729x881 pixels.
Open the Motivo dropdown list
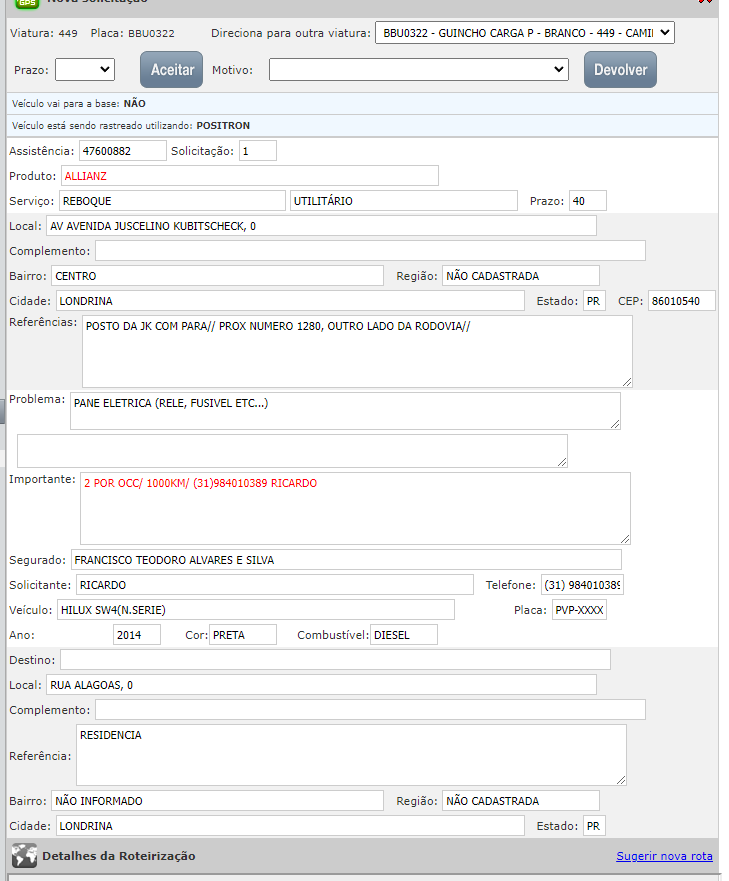[419, 70]
